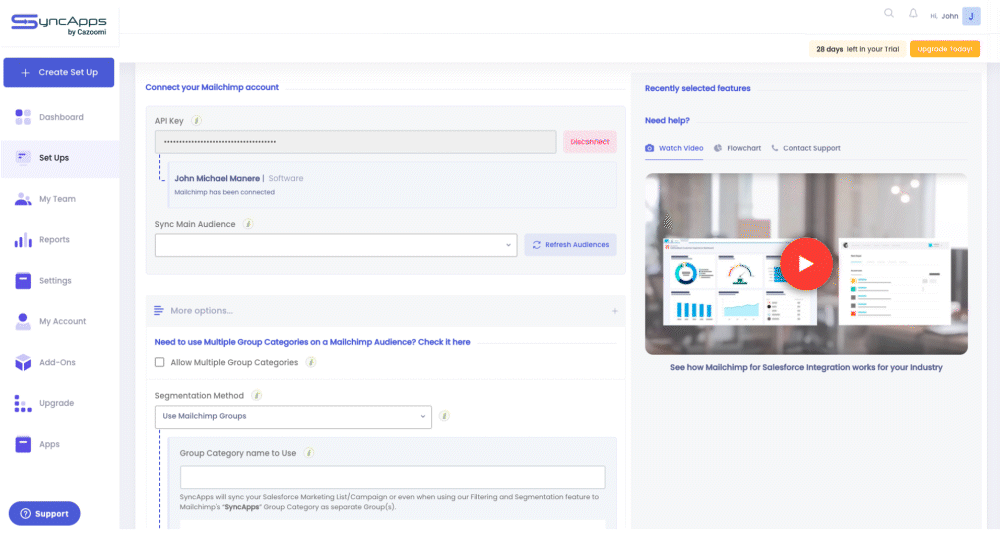Viewport: 1000px width, 542px height.
Task: Click the Upgrade dots icon in sidebar
Action: coord(23,403)
